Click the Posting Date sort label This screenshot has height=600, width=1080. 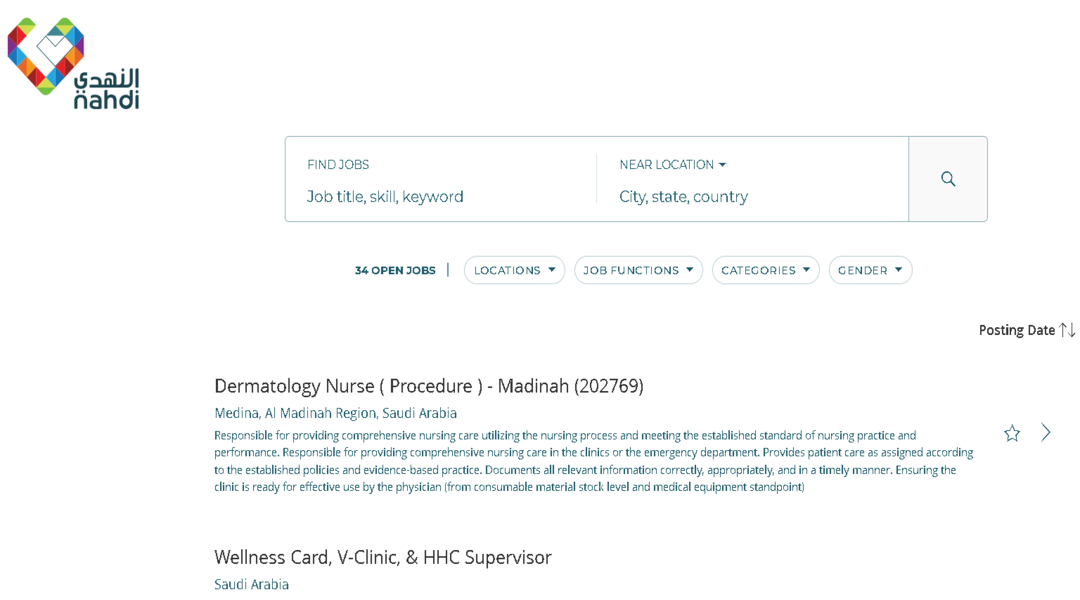pos(1017,330)
